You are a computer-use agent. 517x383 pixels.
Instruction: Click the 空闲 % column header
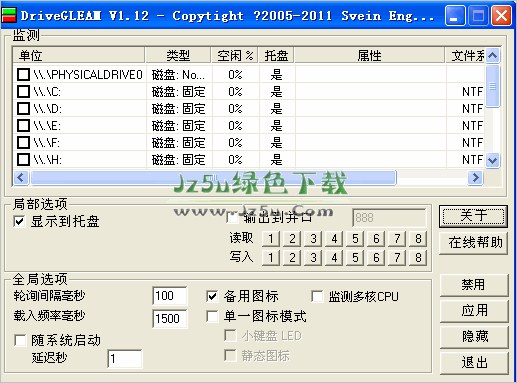[x=235, y=55]
